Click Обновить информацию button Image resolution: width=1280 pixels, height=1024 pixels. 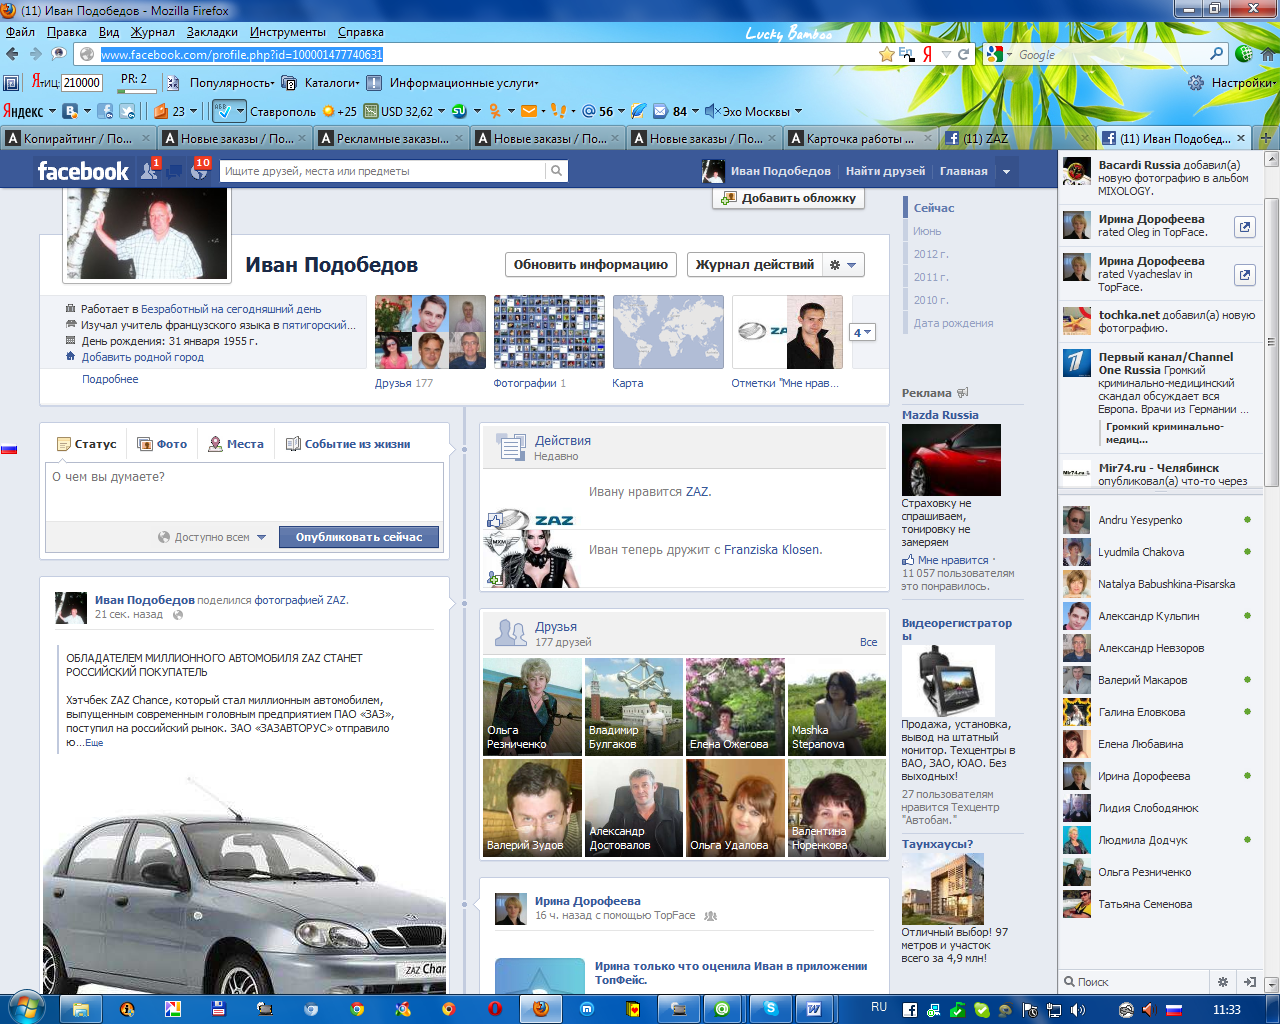[x=591, y=265]
